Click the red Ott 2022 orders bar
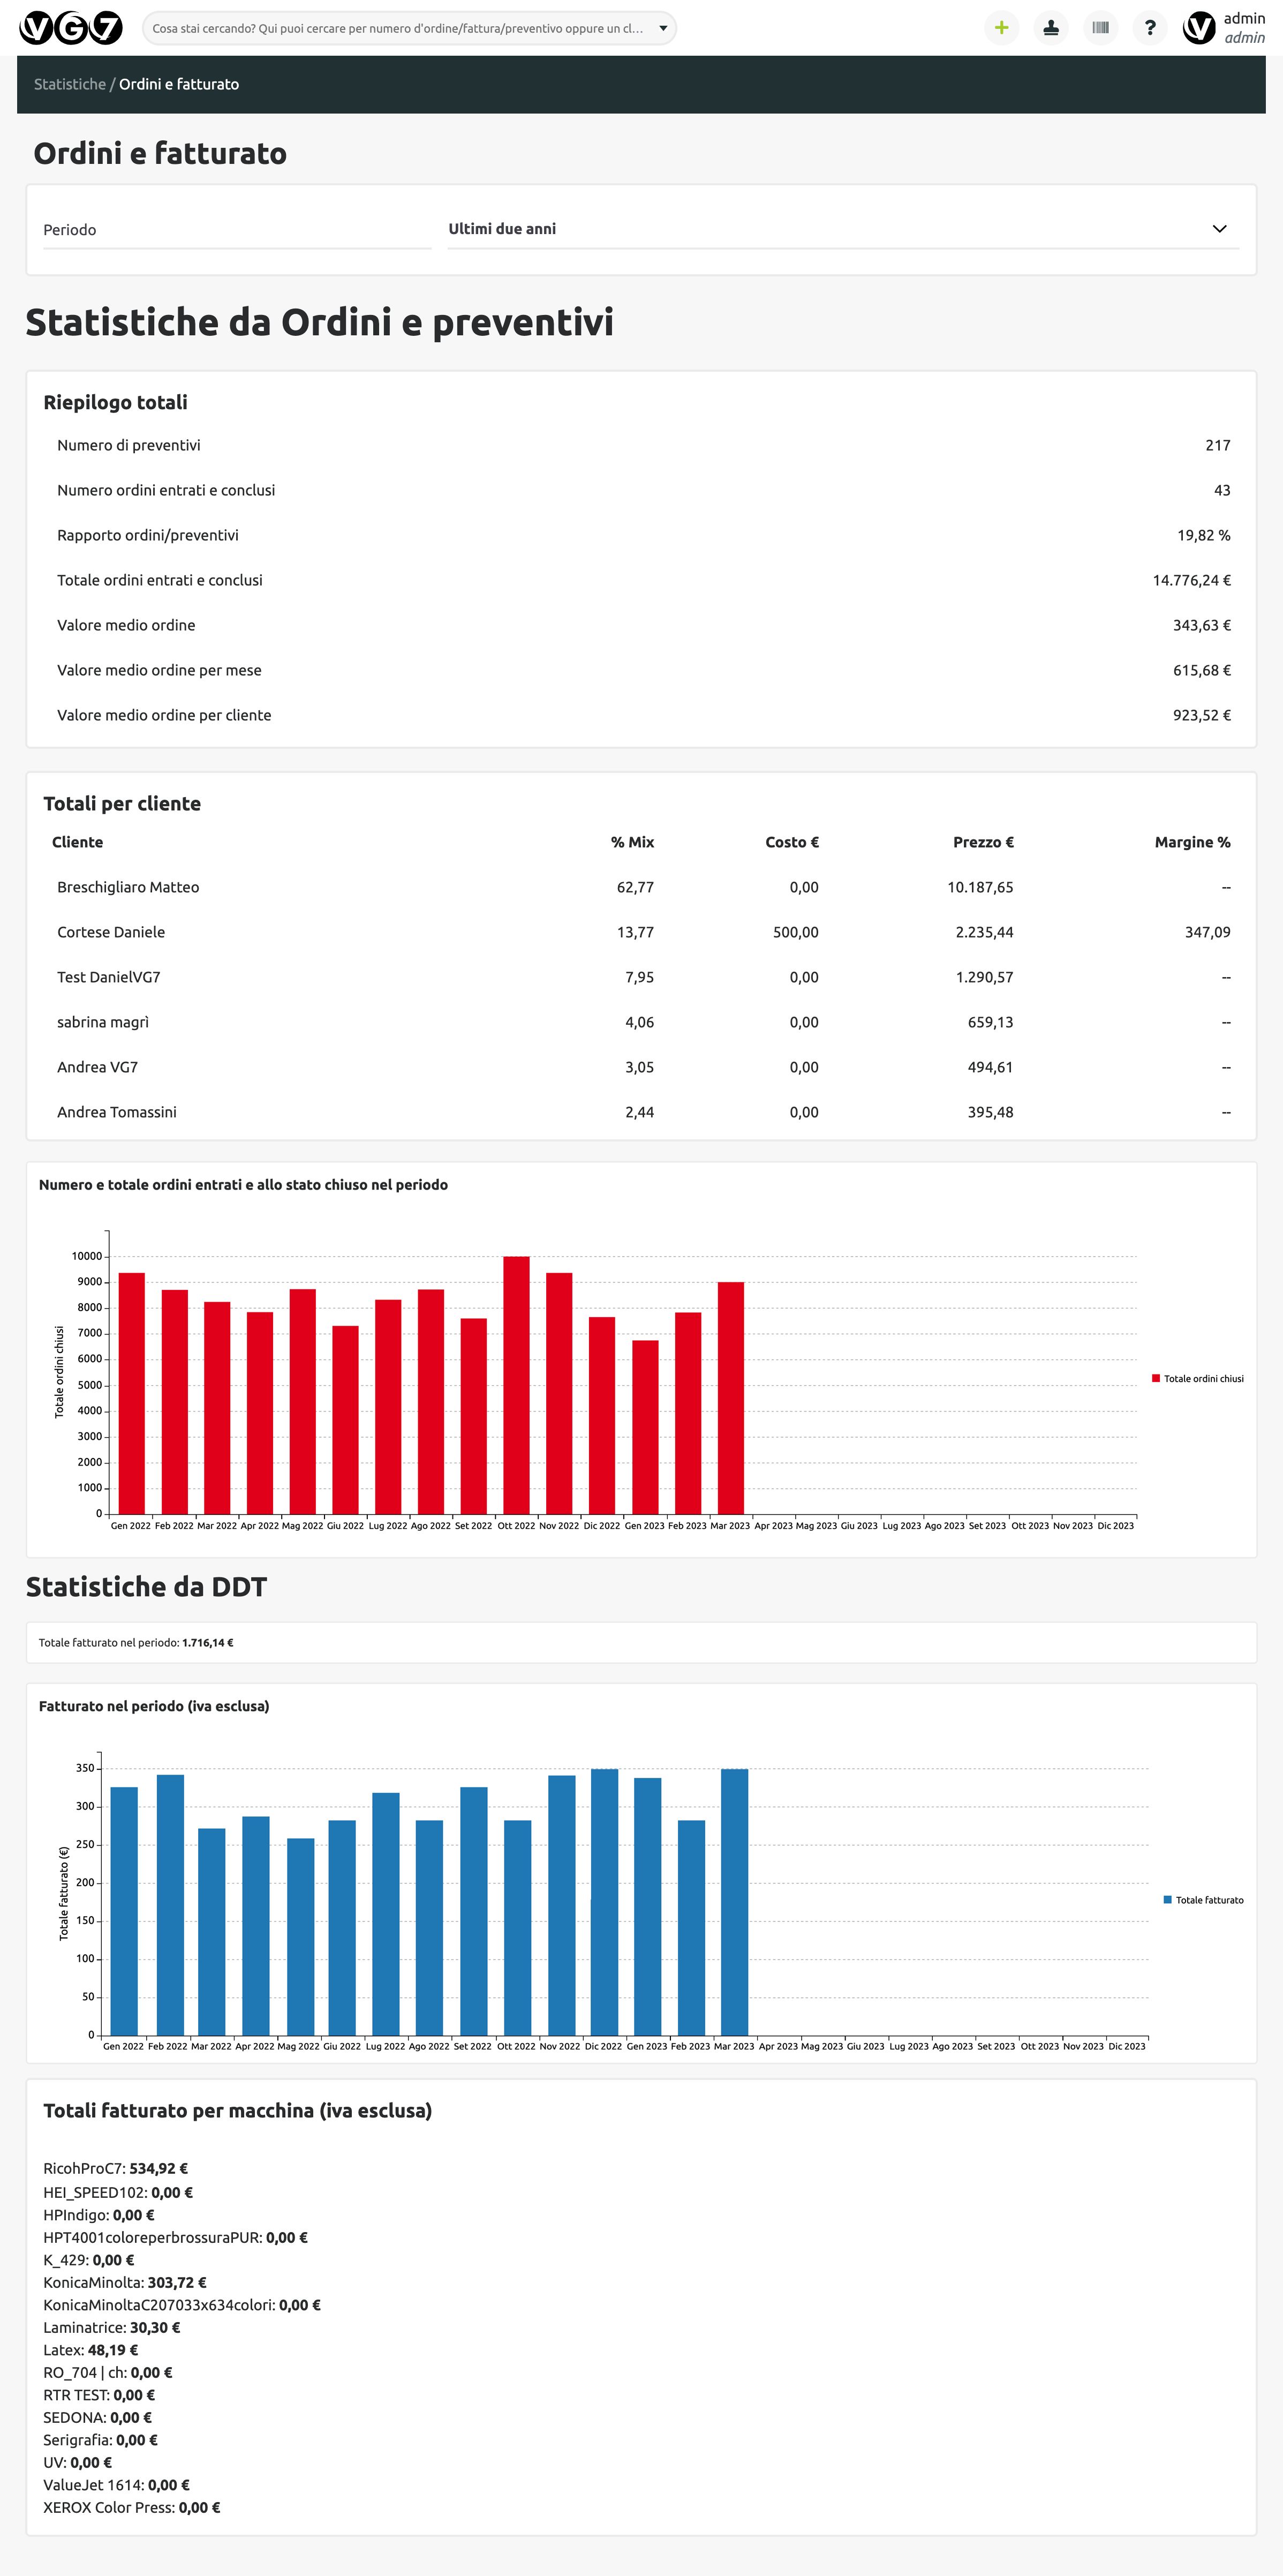The image size is (1283, 2576). point(516,1384)
